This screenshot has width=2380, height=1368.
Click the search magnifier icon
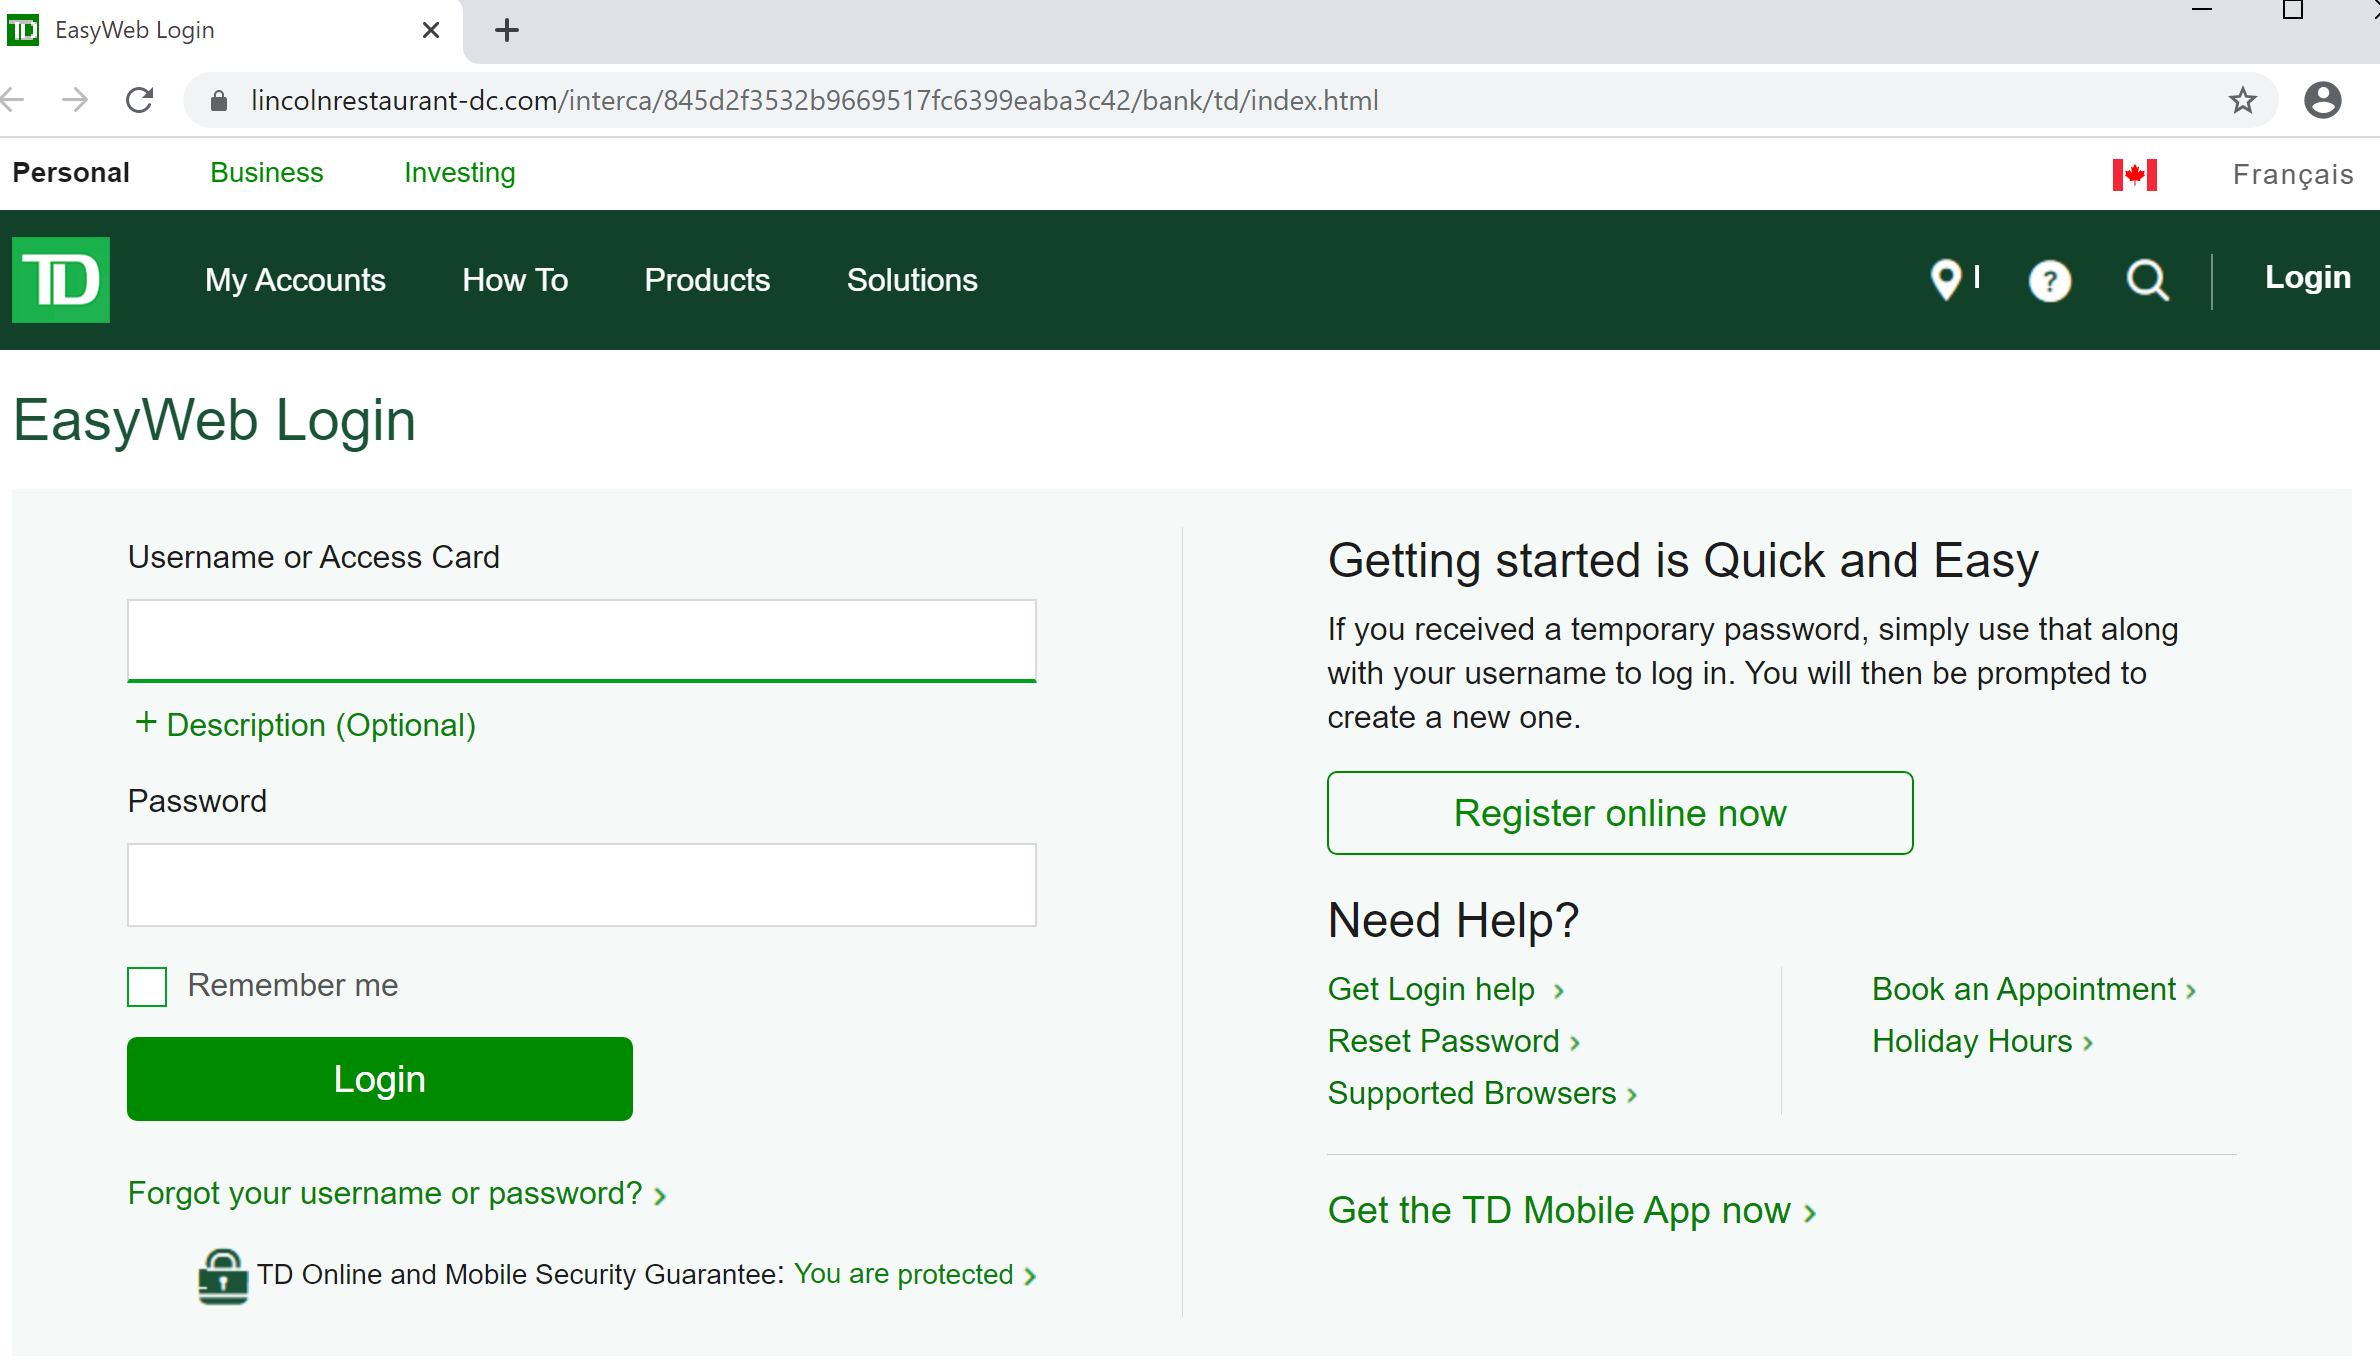[x=2147, y=281]
